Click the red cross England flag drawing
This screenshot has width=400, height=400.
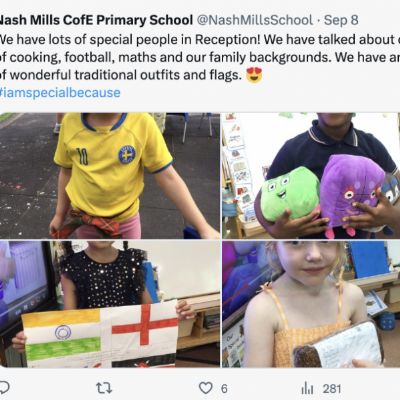pyautogui.click(x=145, y=326)
